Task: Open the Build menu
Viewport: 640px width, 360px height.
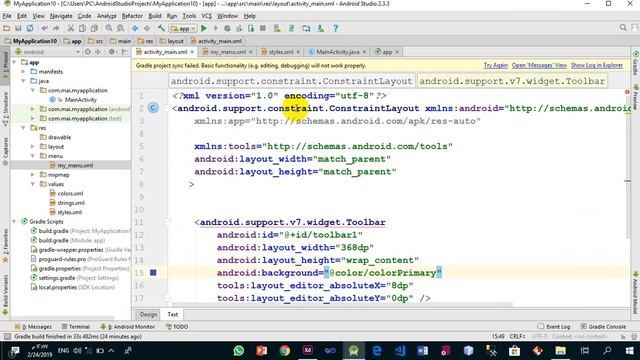Action: [155, 16]
